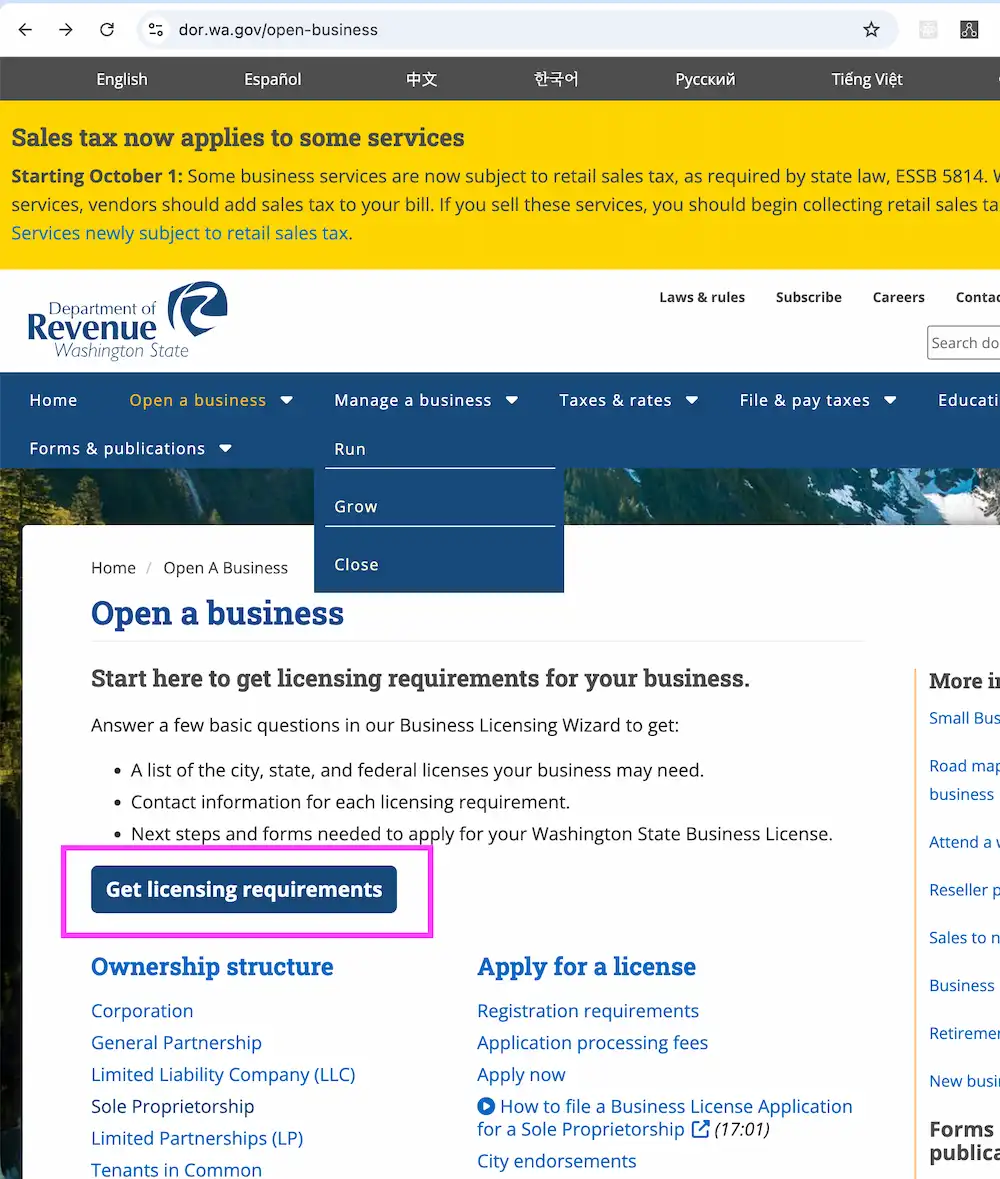
Task: Bookmark the page with the star icon
Action: pos(871,29)
